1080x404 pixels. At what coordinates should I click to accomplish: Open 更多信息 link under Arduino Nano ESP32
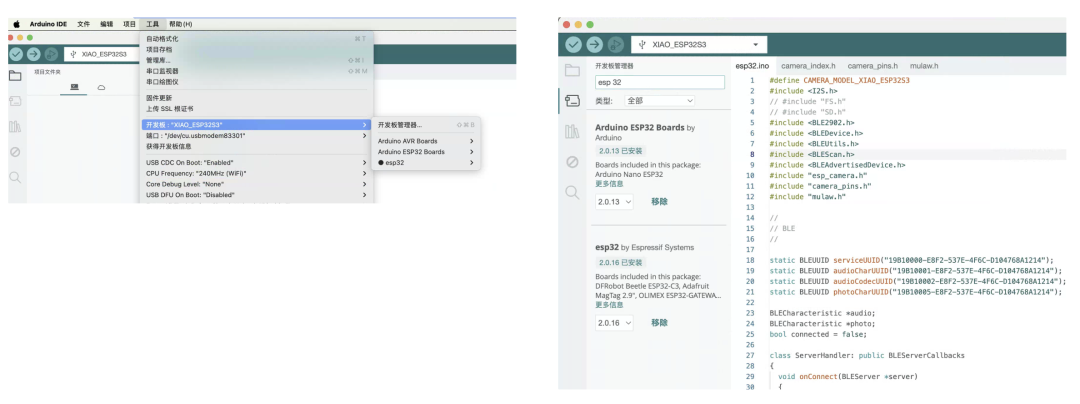point(610,184)
